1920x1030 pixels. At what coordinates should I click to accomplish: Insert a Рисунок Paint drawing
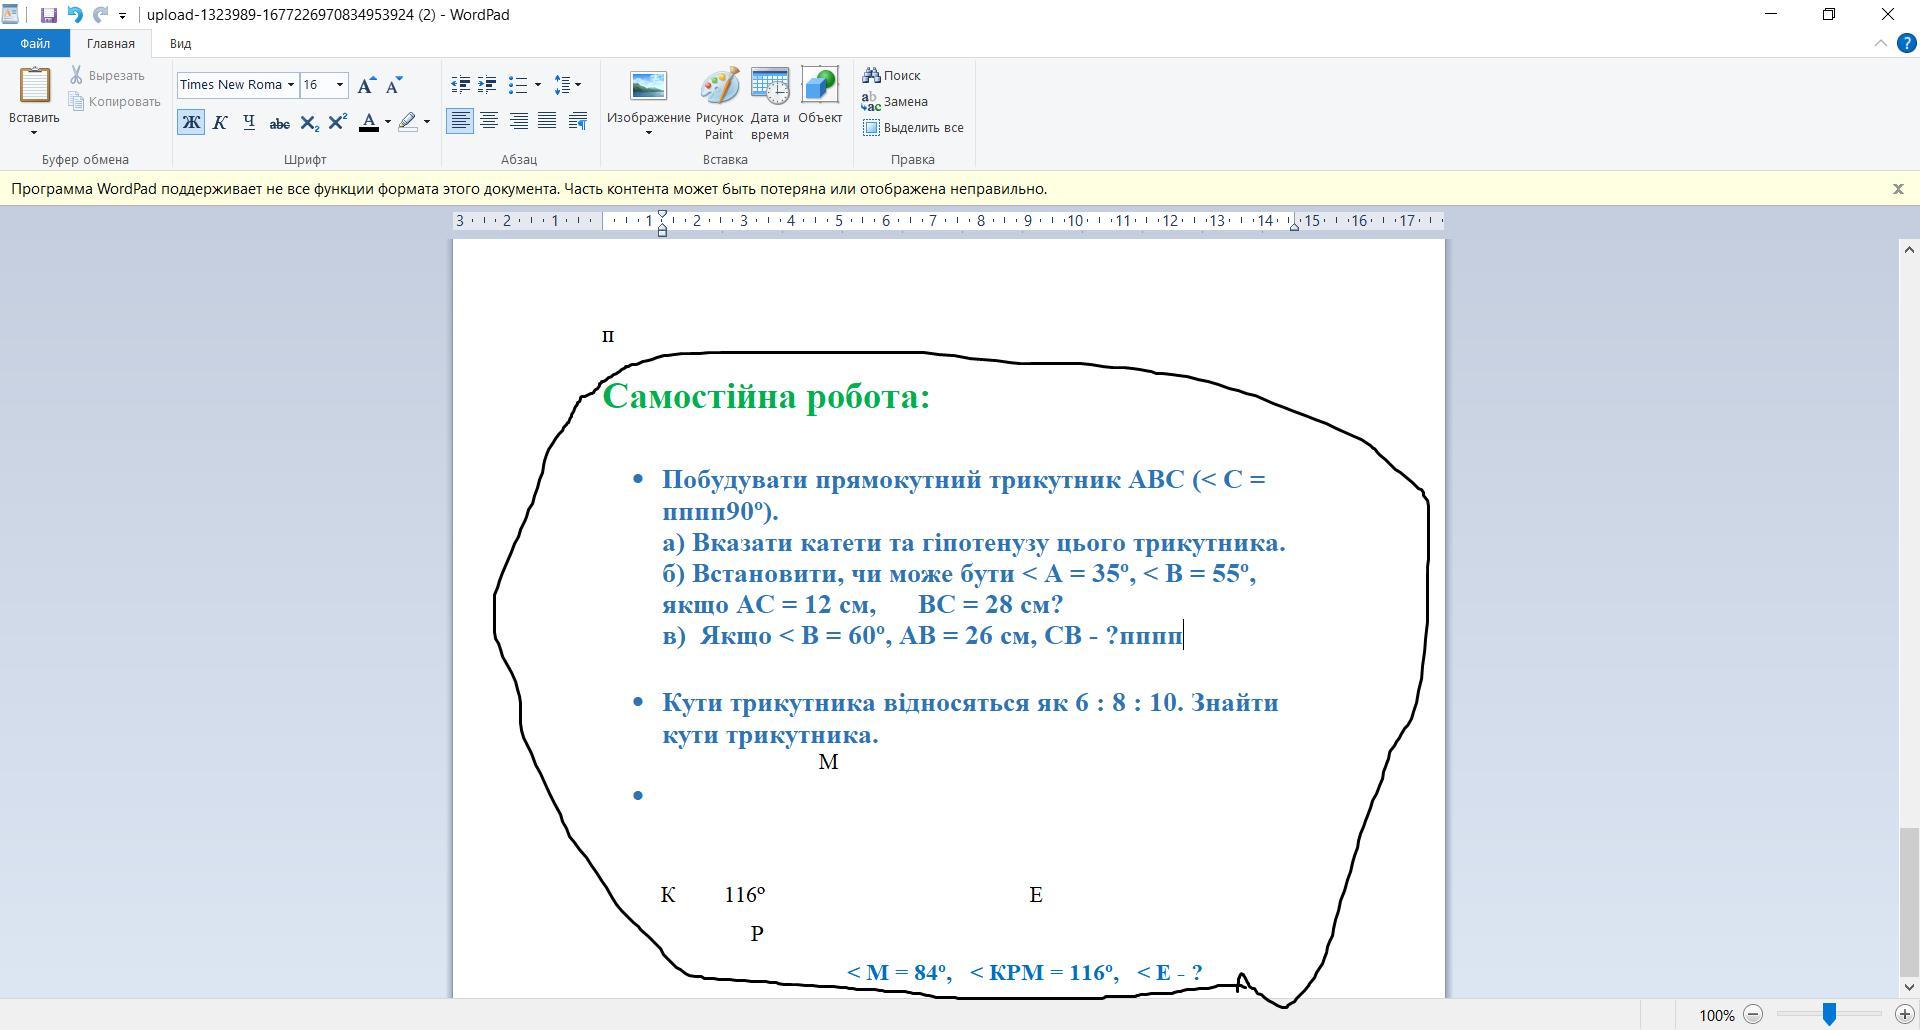pyautogui.click(x=719, y=104)
